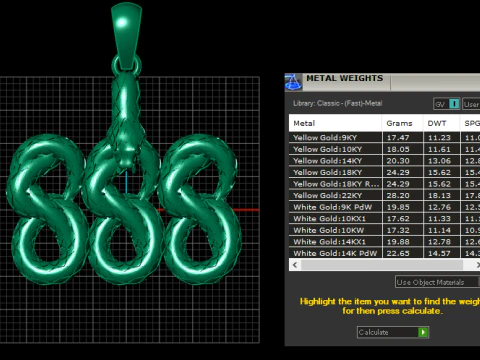Click the 18.13 DWT value
Image resolution: width=480 pixels, height=360 pixels.
coord(439,195)
